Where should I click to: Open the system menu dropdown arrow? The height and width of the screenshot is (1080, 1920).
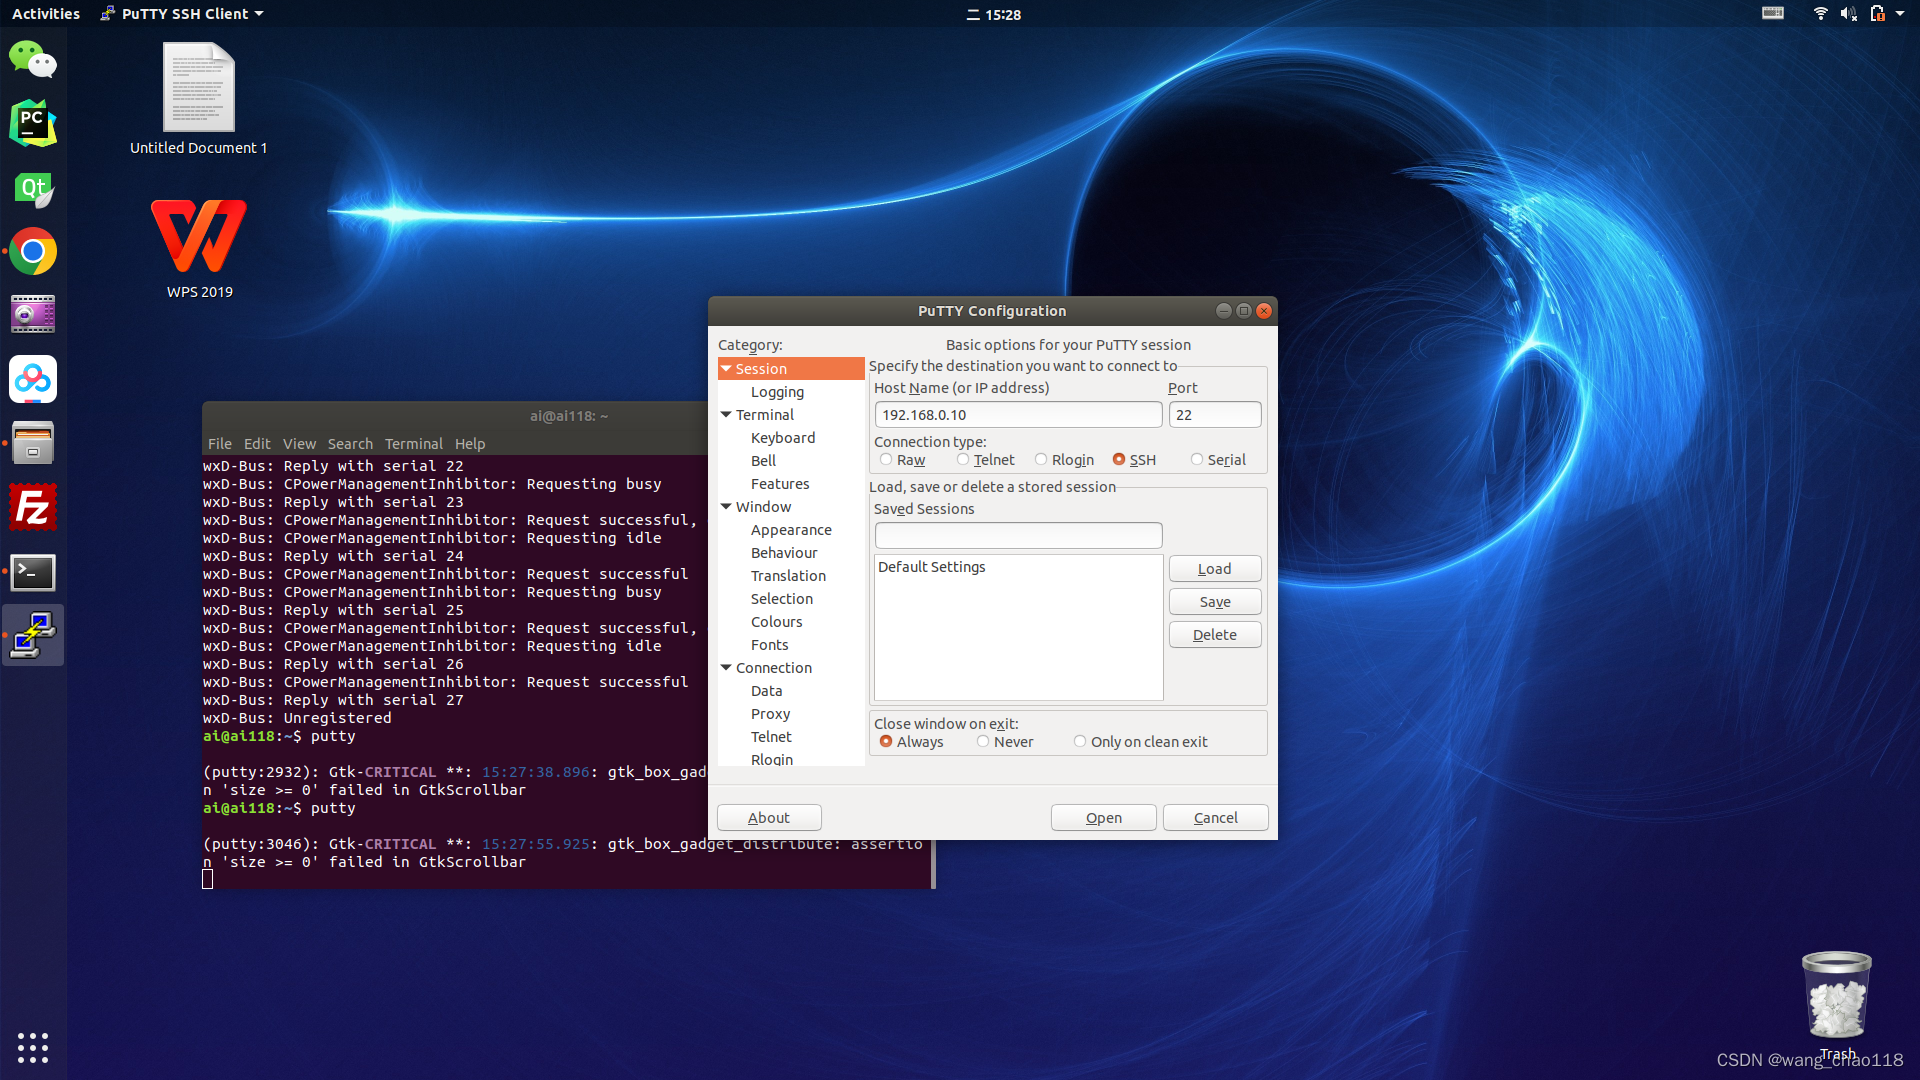[x=1900, y=14]
